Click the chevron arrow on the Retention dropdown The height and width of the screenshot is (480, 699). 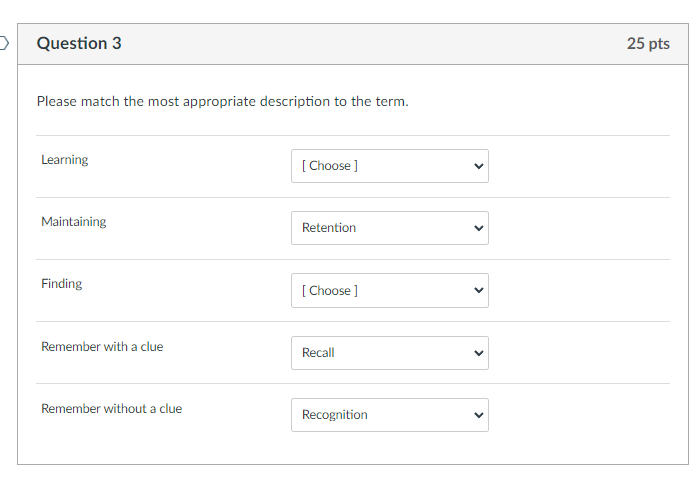pyautogui.click(x=479, y=228)
